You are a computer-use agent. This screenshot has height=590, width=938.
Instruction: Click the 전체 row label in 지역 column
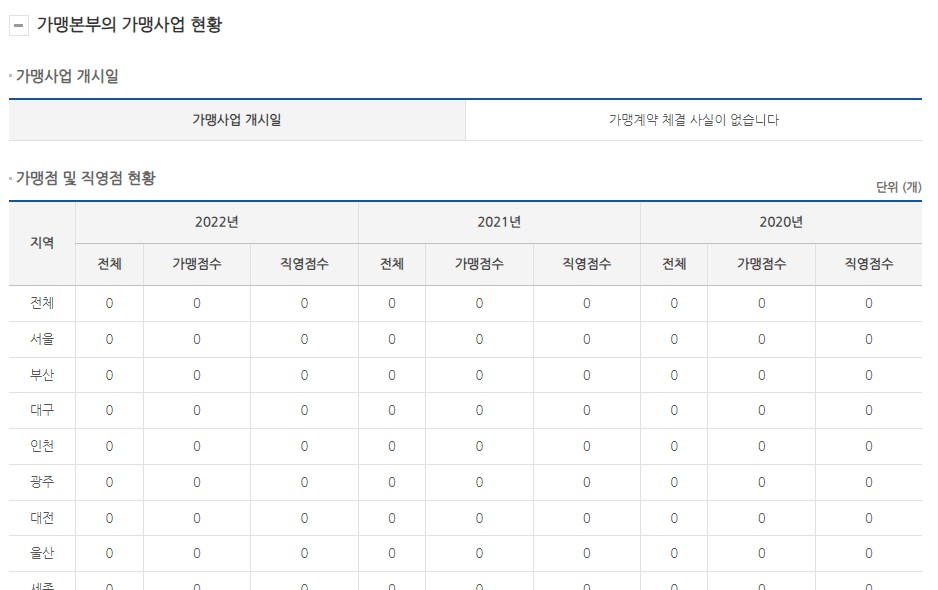tap(42, 303)
